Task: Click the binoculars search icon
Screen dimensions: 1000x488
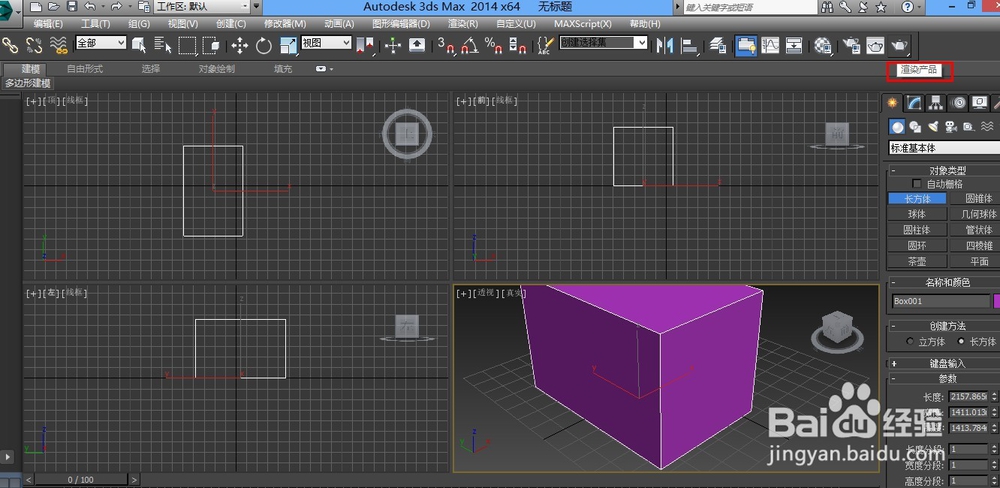Action: (x=827, y=6)
